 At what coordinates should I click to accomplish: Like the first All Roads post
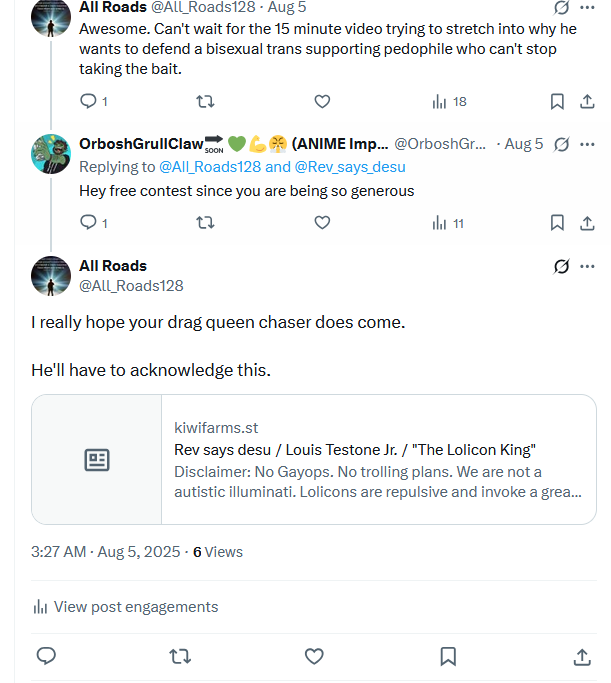pyautogui.click(x=322, y=101)
